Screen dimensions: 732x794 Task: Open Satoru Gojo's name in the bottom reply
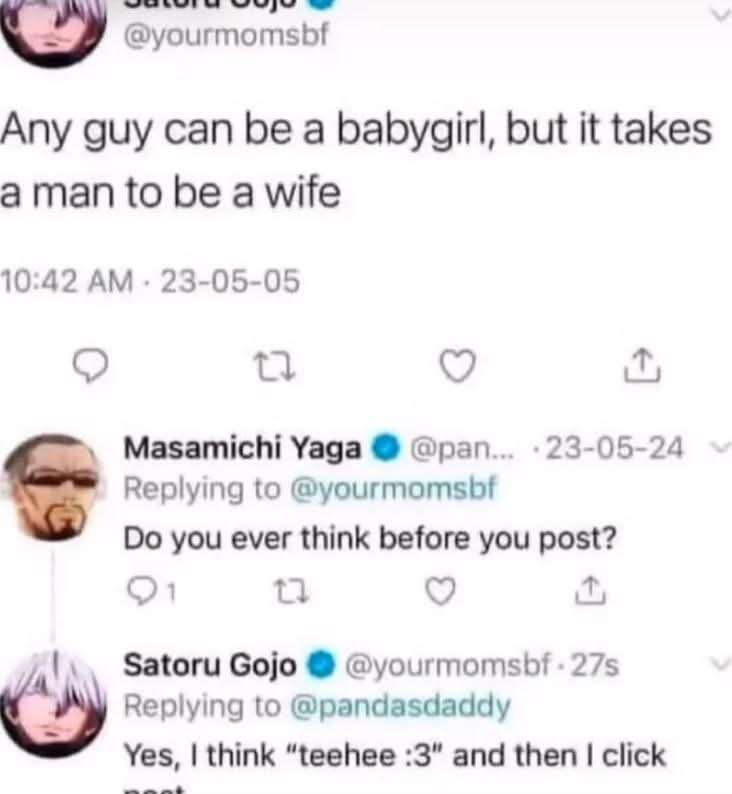coord(210,665)
